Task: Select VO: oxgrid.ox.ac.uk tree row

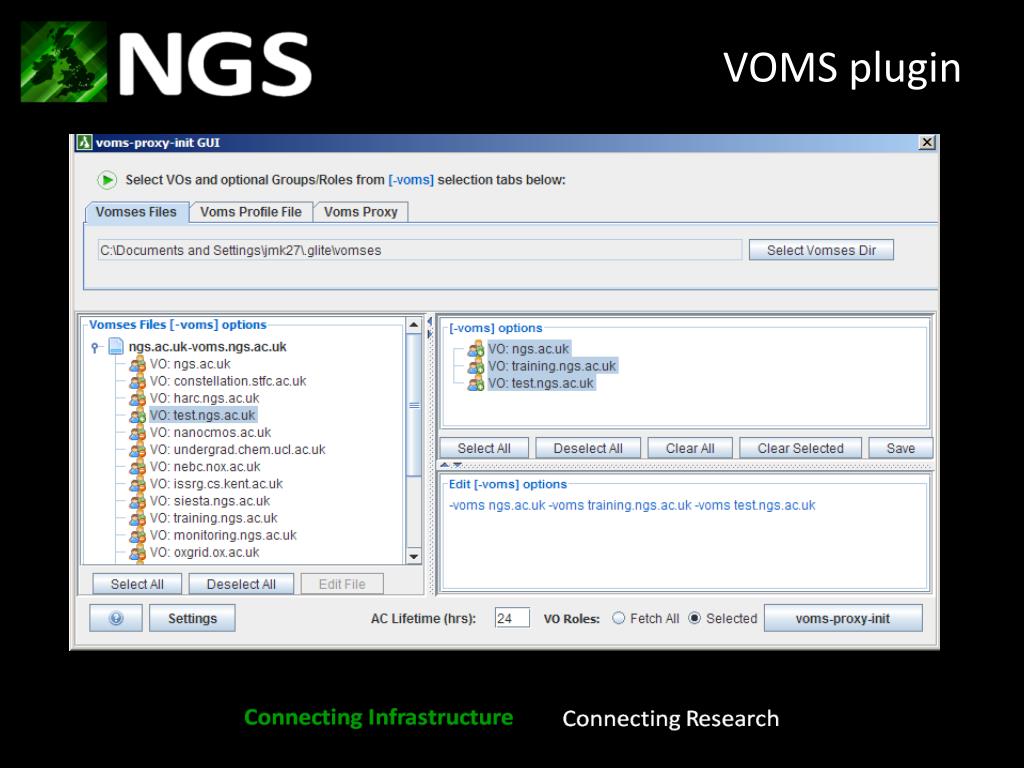Action: click(204, 552)
